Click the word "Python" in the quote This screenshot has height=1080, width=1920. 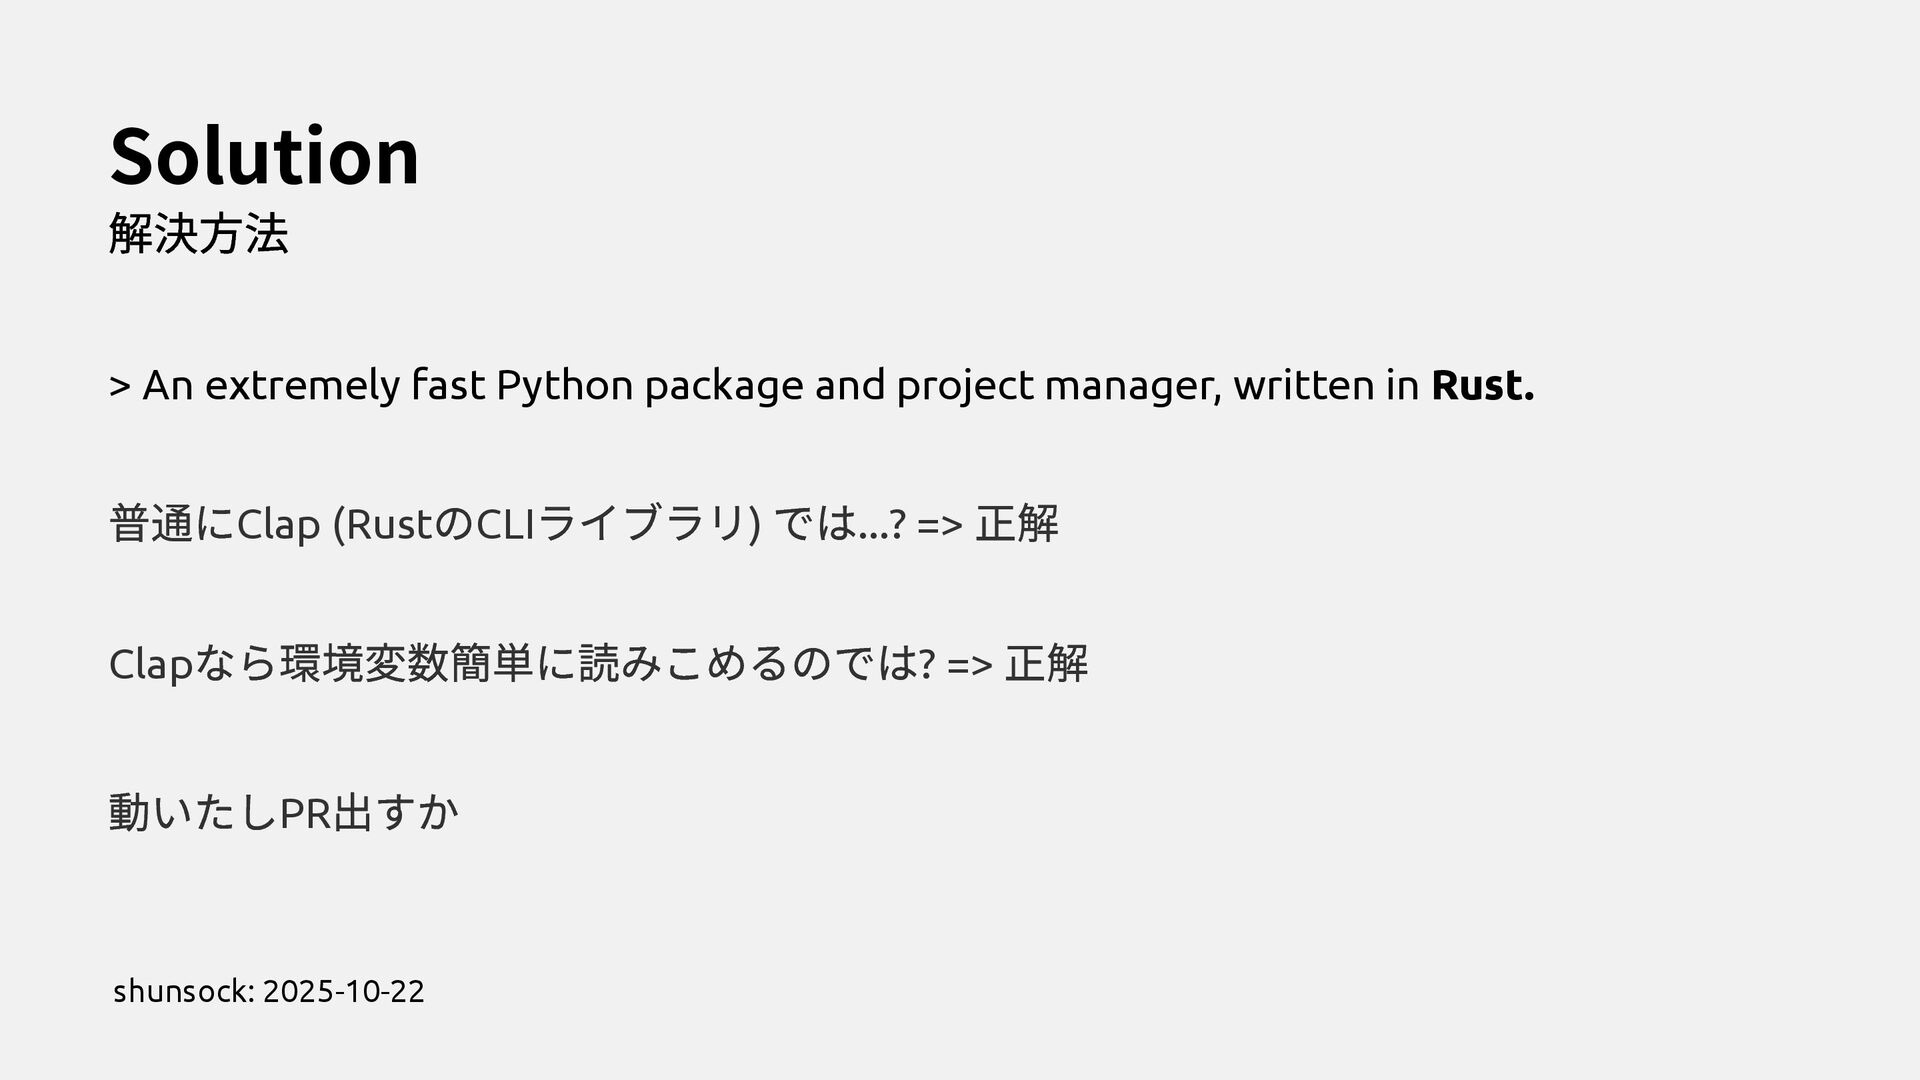564,385
